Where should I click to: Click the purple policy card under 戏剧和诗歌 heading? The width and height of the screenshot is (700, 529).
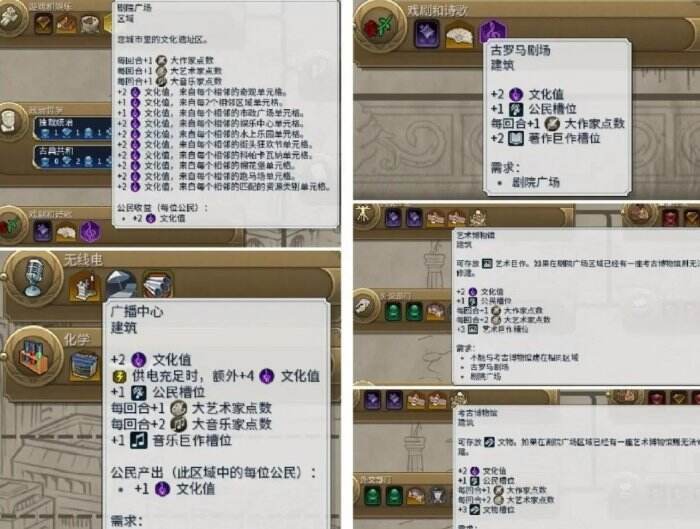pos(427,34)
